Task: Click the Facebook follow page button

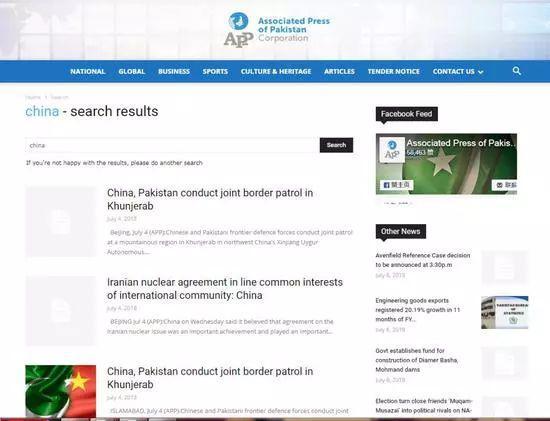Action: pos(396,185)
